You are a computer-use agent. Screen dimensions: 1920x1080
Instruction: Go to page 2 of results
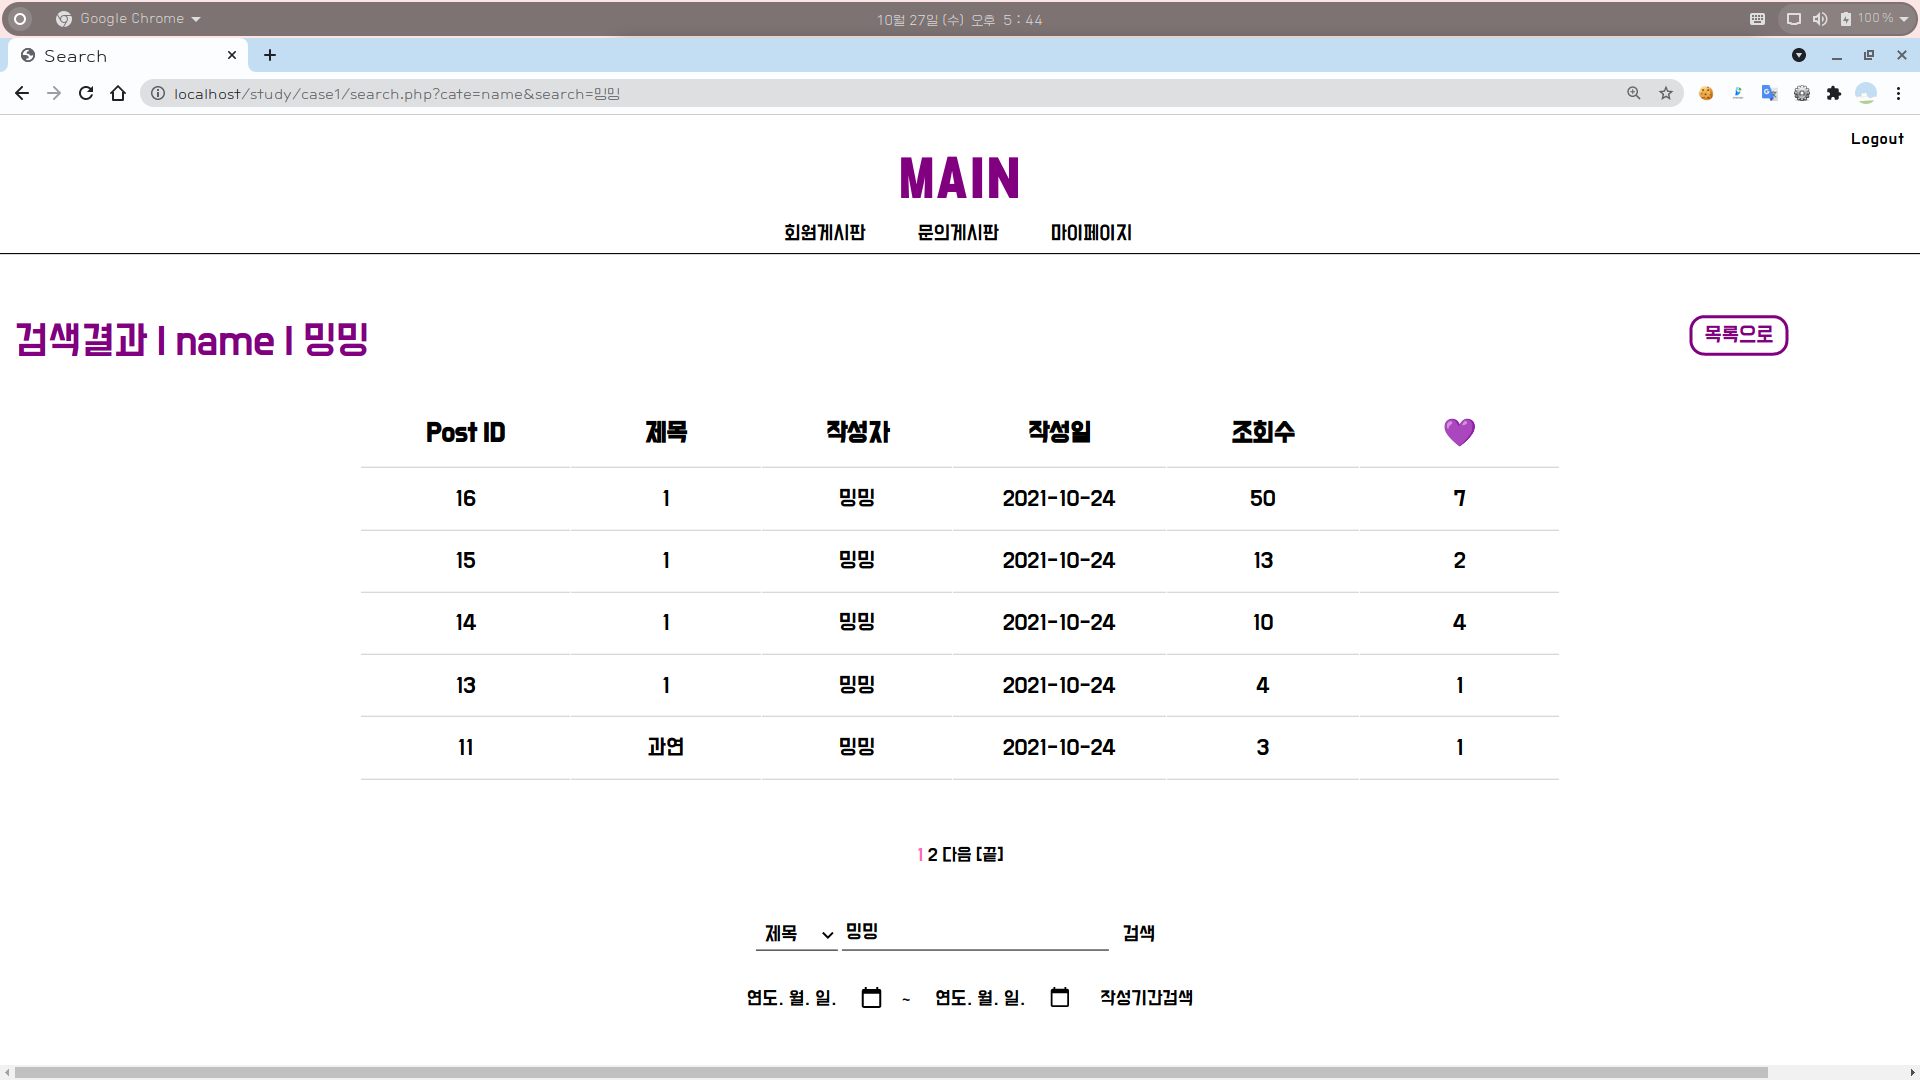point(932,855)
